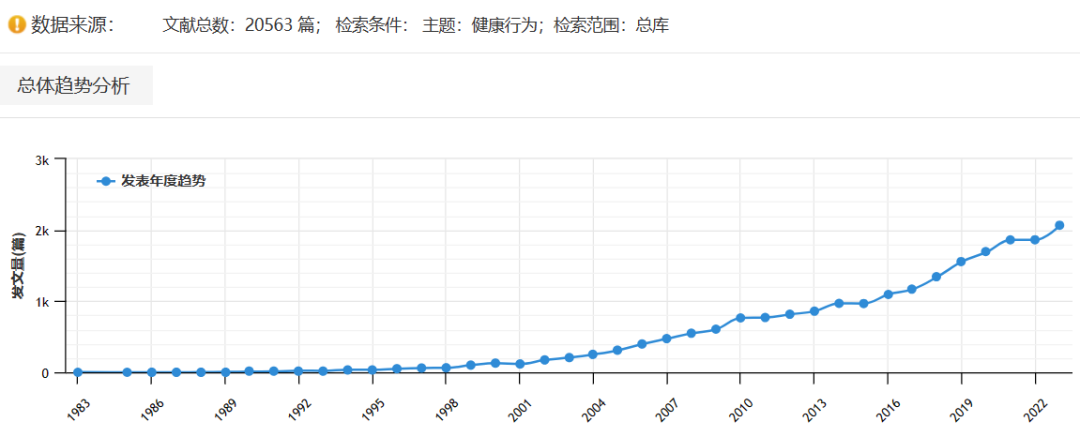Open the 总体趋势分析 tab
Viewport: 1080px width, 437px height.
(x=74, y=86)
